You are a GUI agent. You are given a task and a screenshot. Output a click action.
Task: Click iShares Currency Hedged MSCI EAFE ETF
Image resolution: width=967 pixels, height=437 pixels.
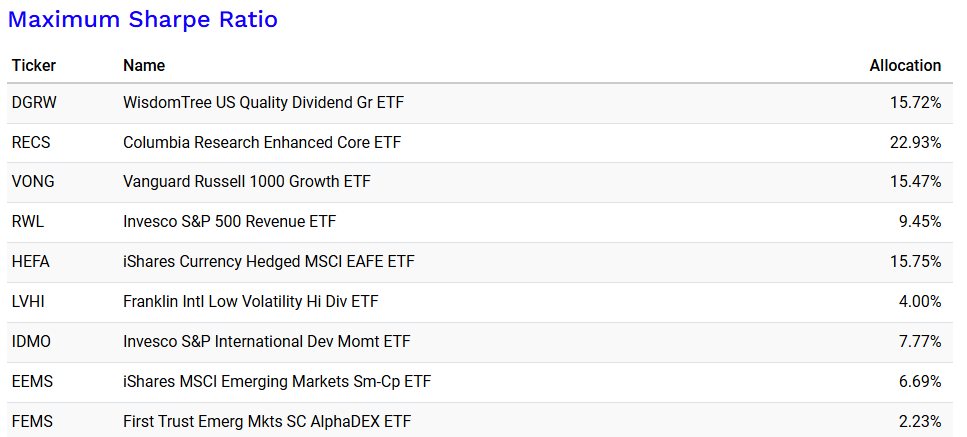pyautogui.click(x=268, y=262)
